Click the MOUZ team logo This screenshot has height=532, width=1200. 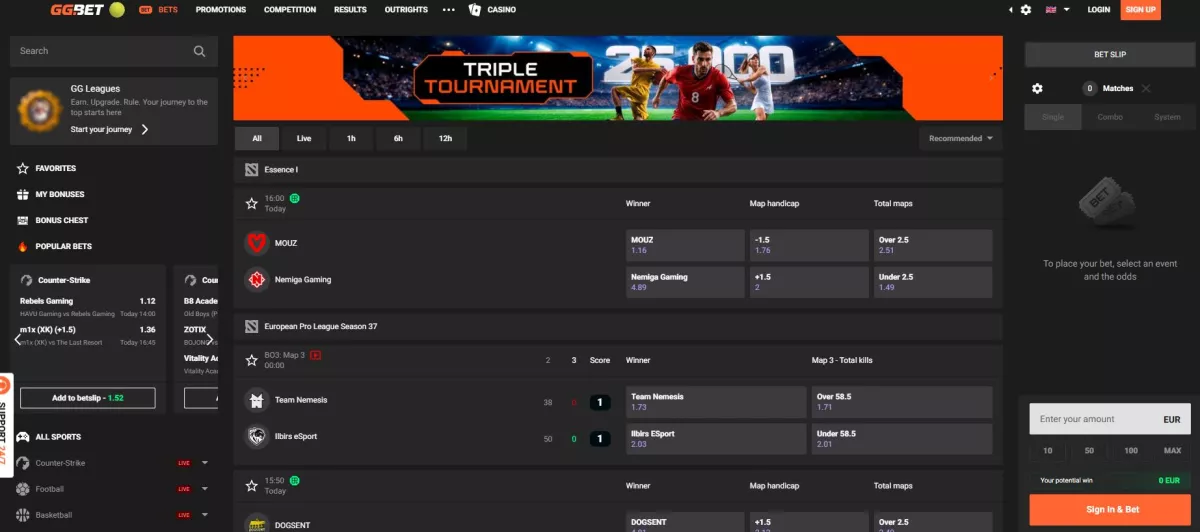257,243
